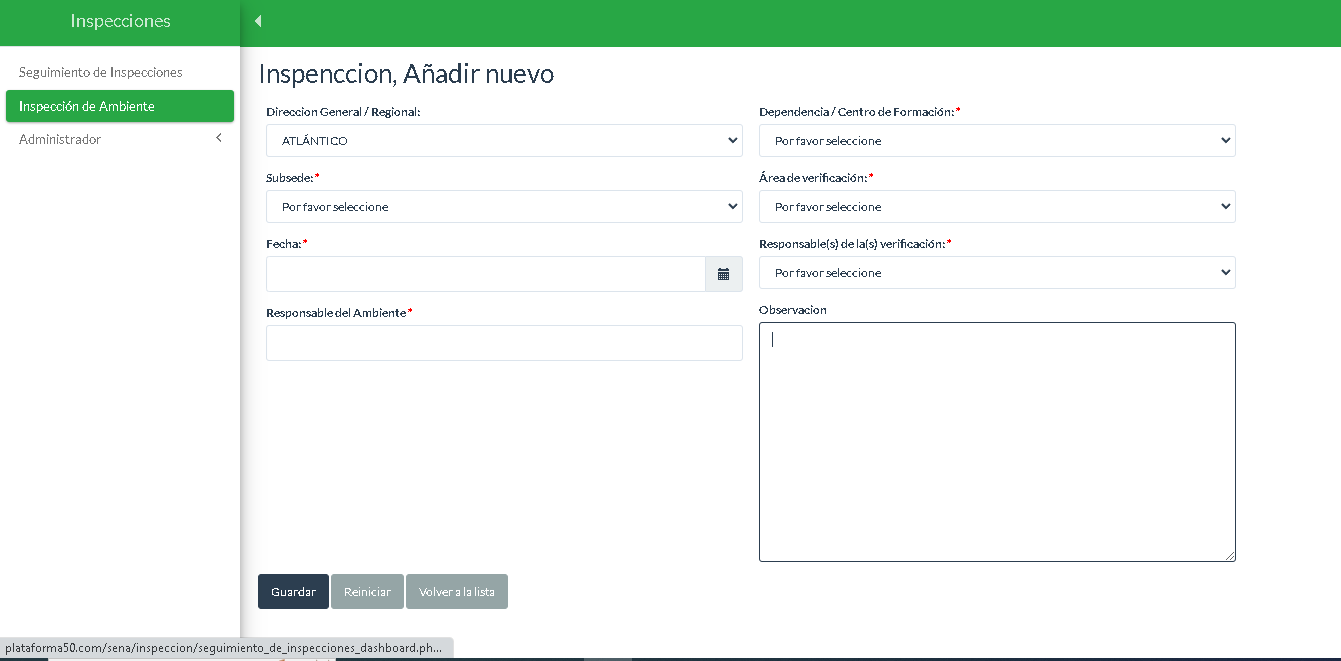Click the Responsable del Ambiente text field

coord(504,343)
